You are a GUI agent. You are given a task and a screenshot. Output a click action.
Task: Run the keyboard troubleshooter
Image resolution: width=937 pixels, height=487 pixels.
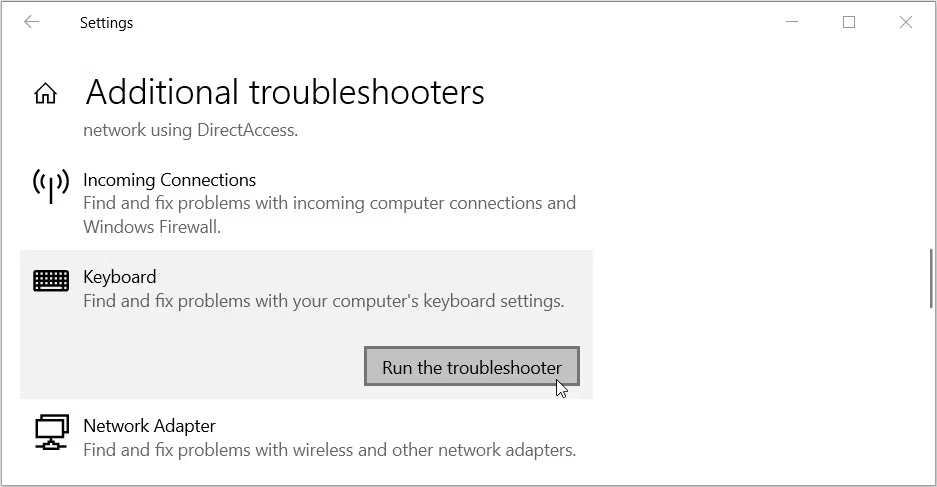pyautogui.click(x=471, y=367)
